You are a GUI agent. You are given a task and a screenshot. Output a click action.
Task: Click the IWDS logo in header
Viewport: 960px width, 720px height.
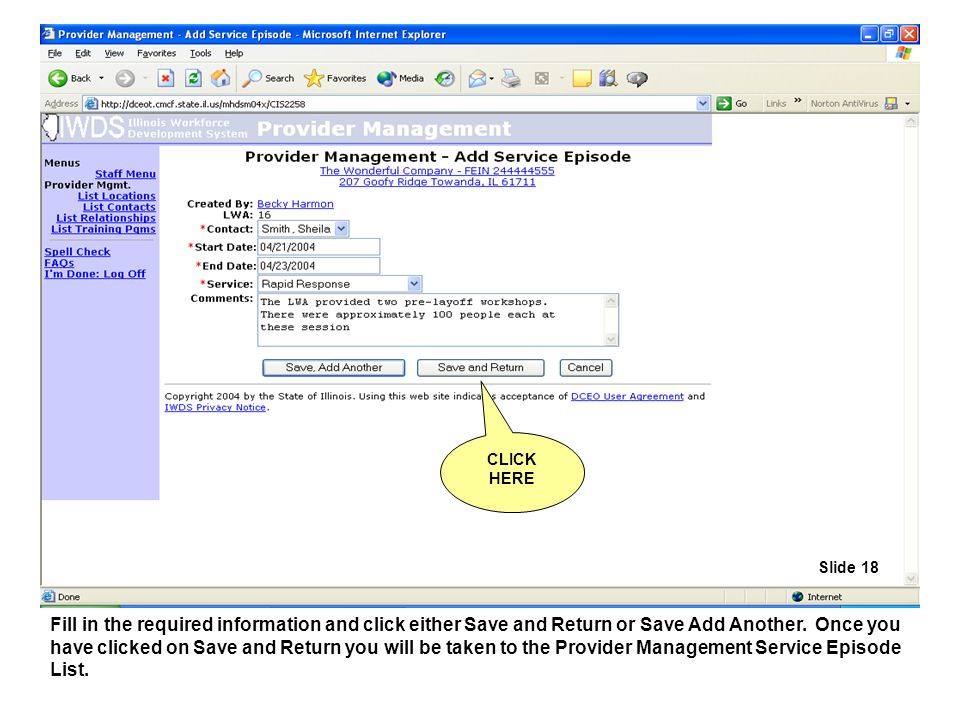click(83, 127)
